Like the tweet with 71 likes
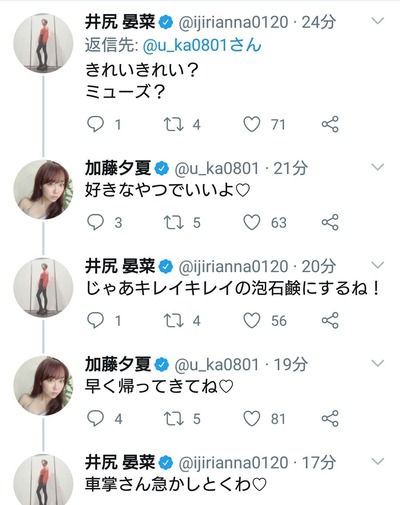The height and width of the screenshot is (505, 400). point(252,124)
